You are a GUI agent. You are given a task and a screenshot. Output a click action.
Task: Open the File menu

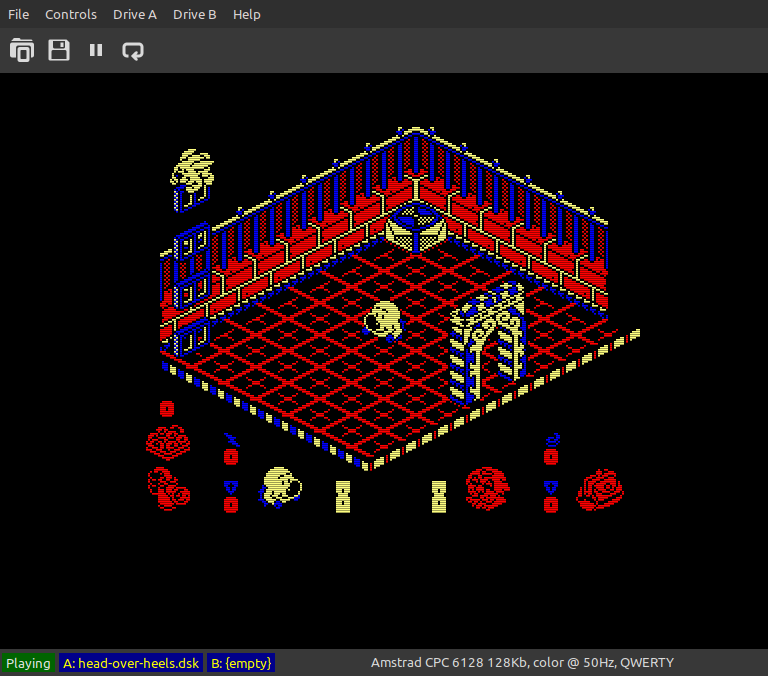point(19,15)
